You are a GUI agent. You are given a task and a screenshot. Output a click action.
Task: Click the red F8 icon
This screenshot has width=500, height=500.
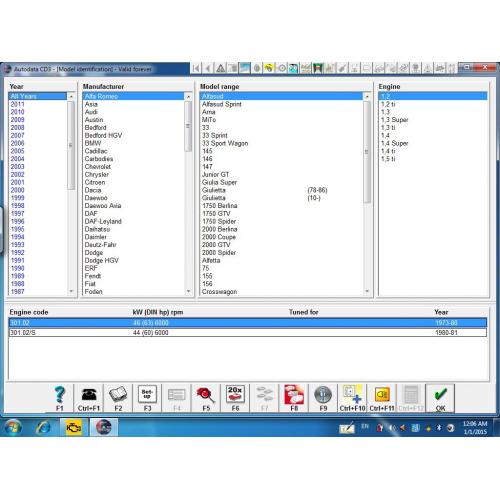click(294, 398)
